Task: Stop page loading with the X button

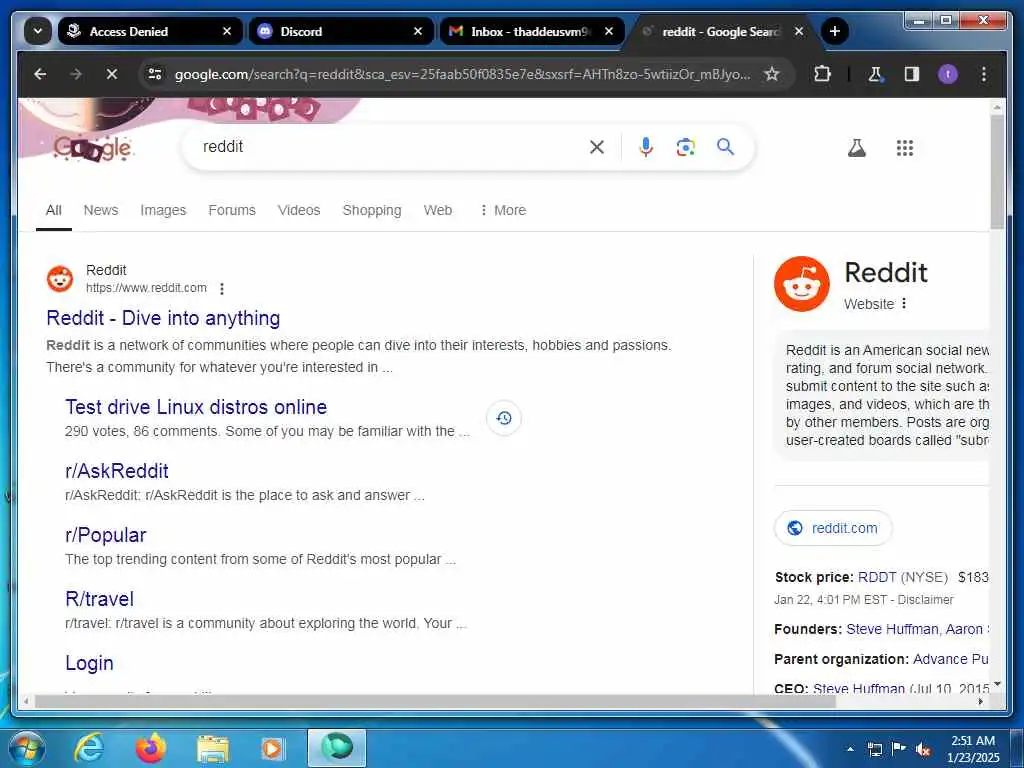Action: click(x=112, y=74)
